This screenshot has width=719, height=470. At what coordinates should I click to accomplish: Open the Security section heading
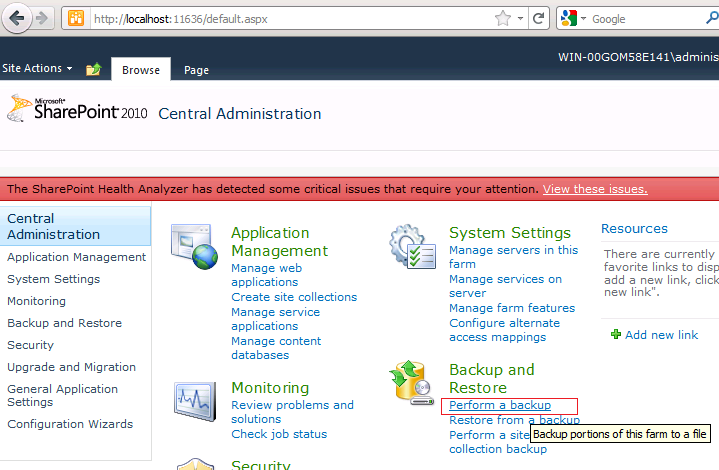[x=260, y=464]
